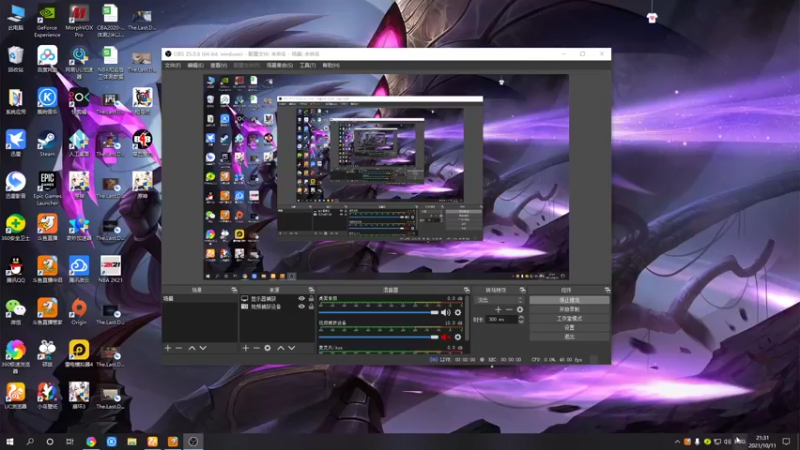Open the penguin QQ desktop shortcut
This screenshot has width=800, height=450.
click(x=16, y=269)
